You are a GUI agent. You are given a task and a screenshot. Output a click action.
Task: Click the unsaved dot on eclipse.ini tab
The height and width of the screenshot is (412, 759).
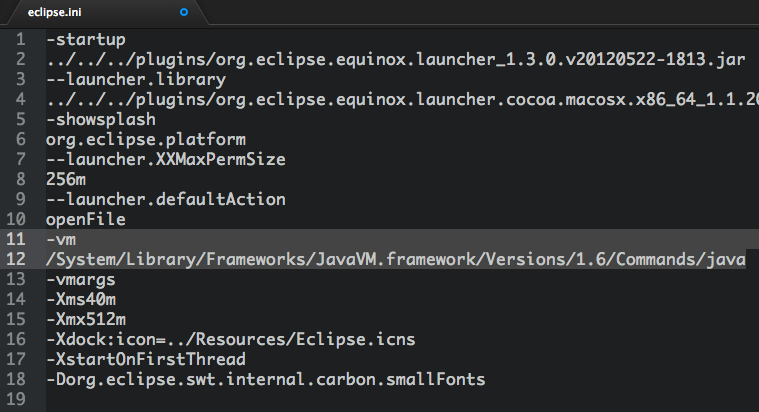(x=184, y=12)
